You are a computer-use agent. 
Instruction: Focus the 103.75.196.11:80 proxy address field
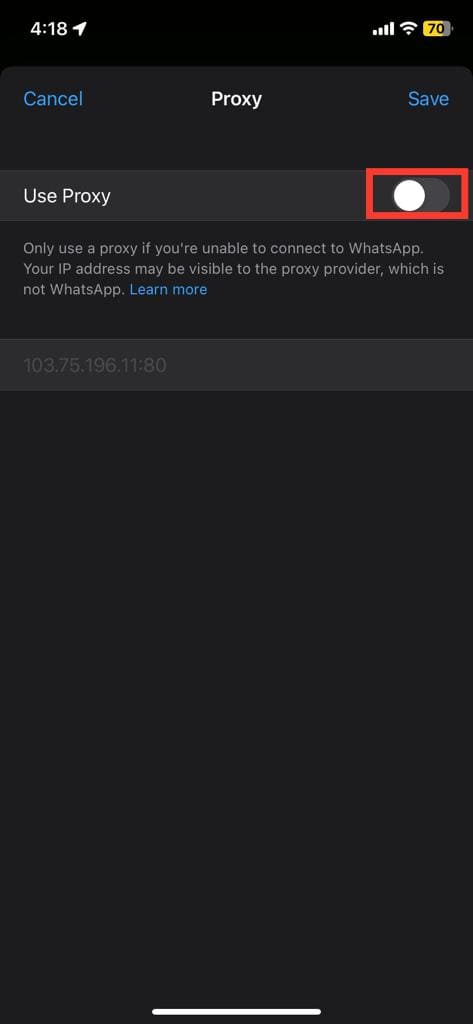[x=236, y=365]
